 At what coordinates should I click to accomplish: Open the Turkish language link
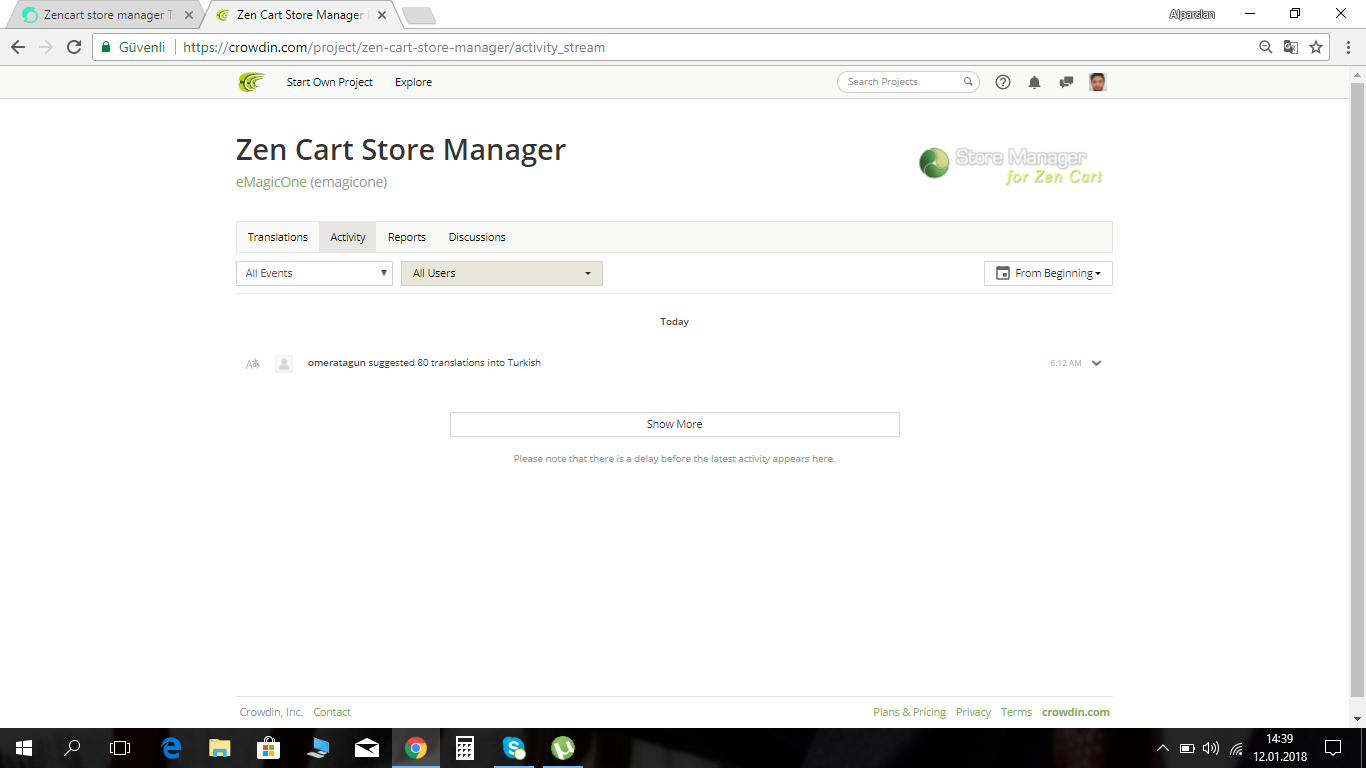pyautogui.click(x=524, y=363)
